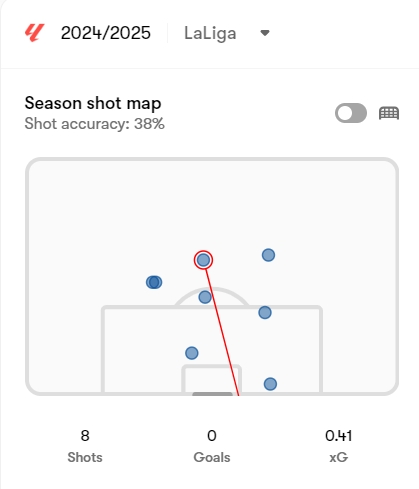This screenshot has height=489, width=419.
Task: Select the overlapping shot dots outside the box's left
Action: [154, 282]
